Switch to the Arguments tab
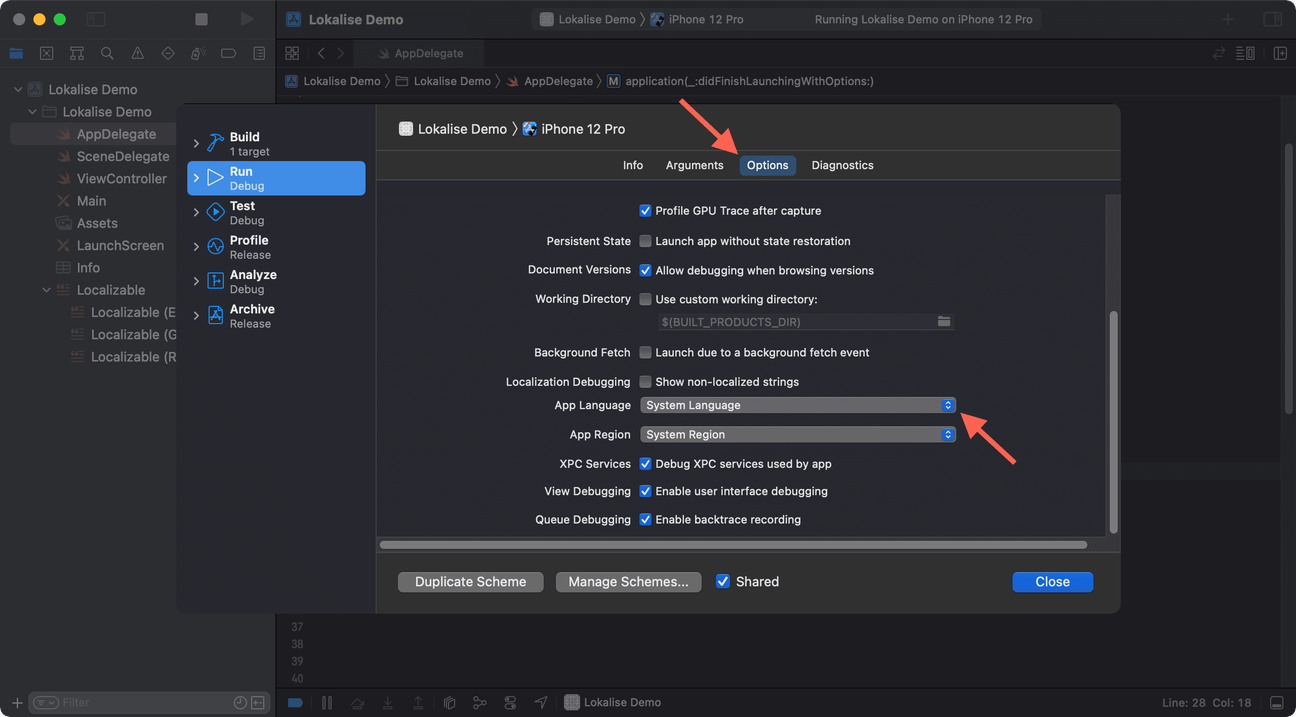 coord(694,165)
